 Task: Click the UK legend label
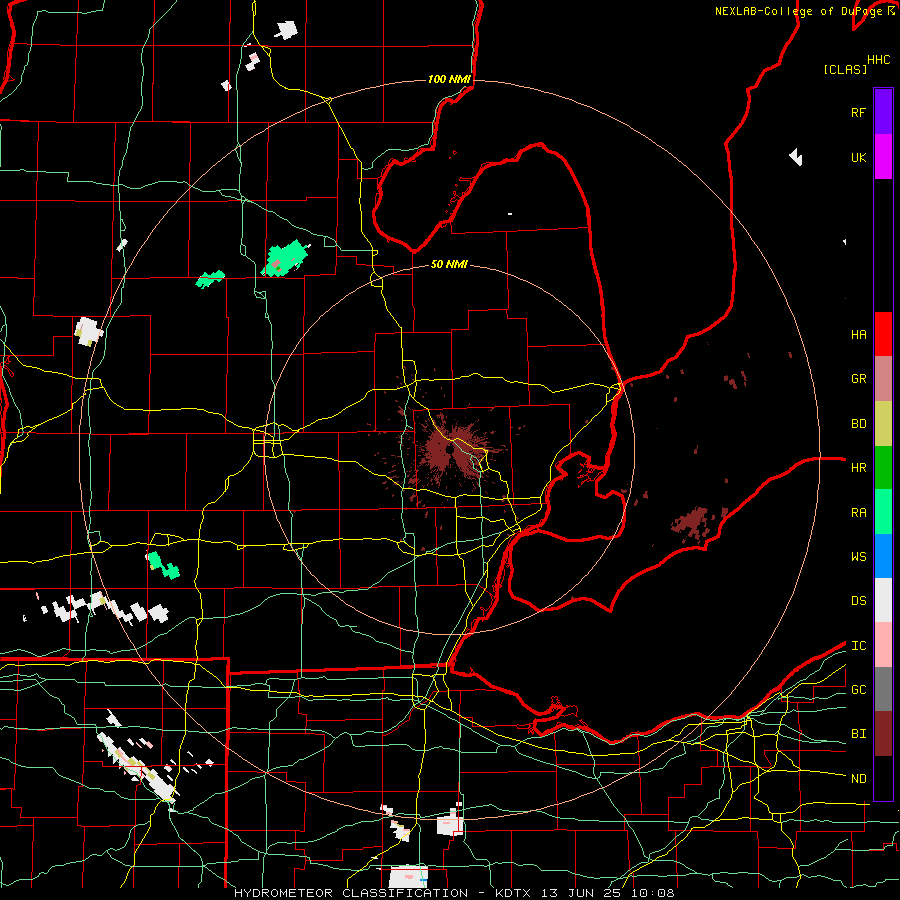pos(858,157)
